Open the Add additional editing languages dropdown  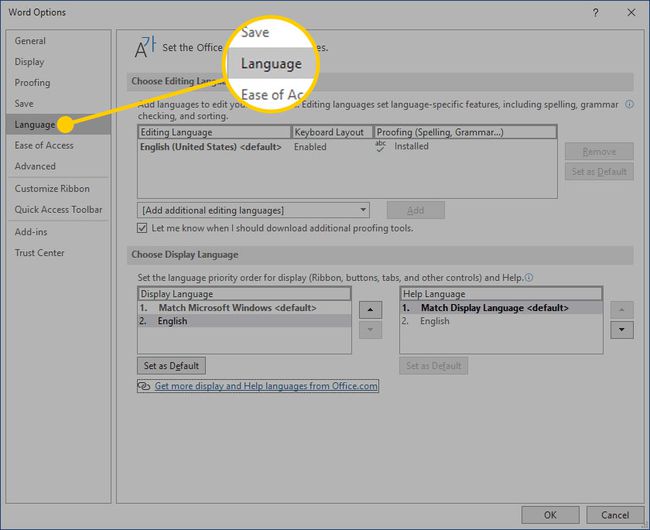253,210
